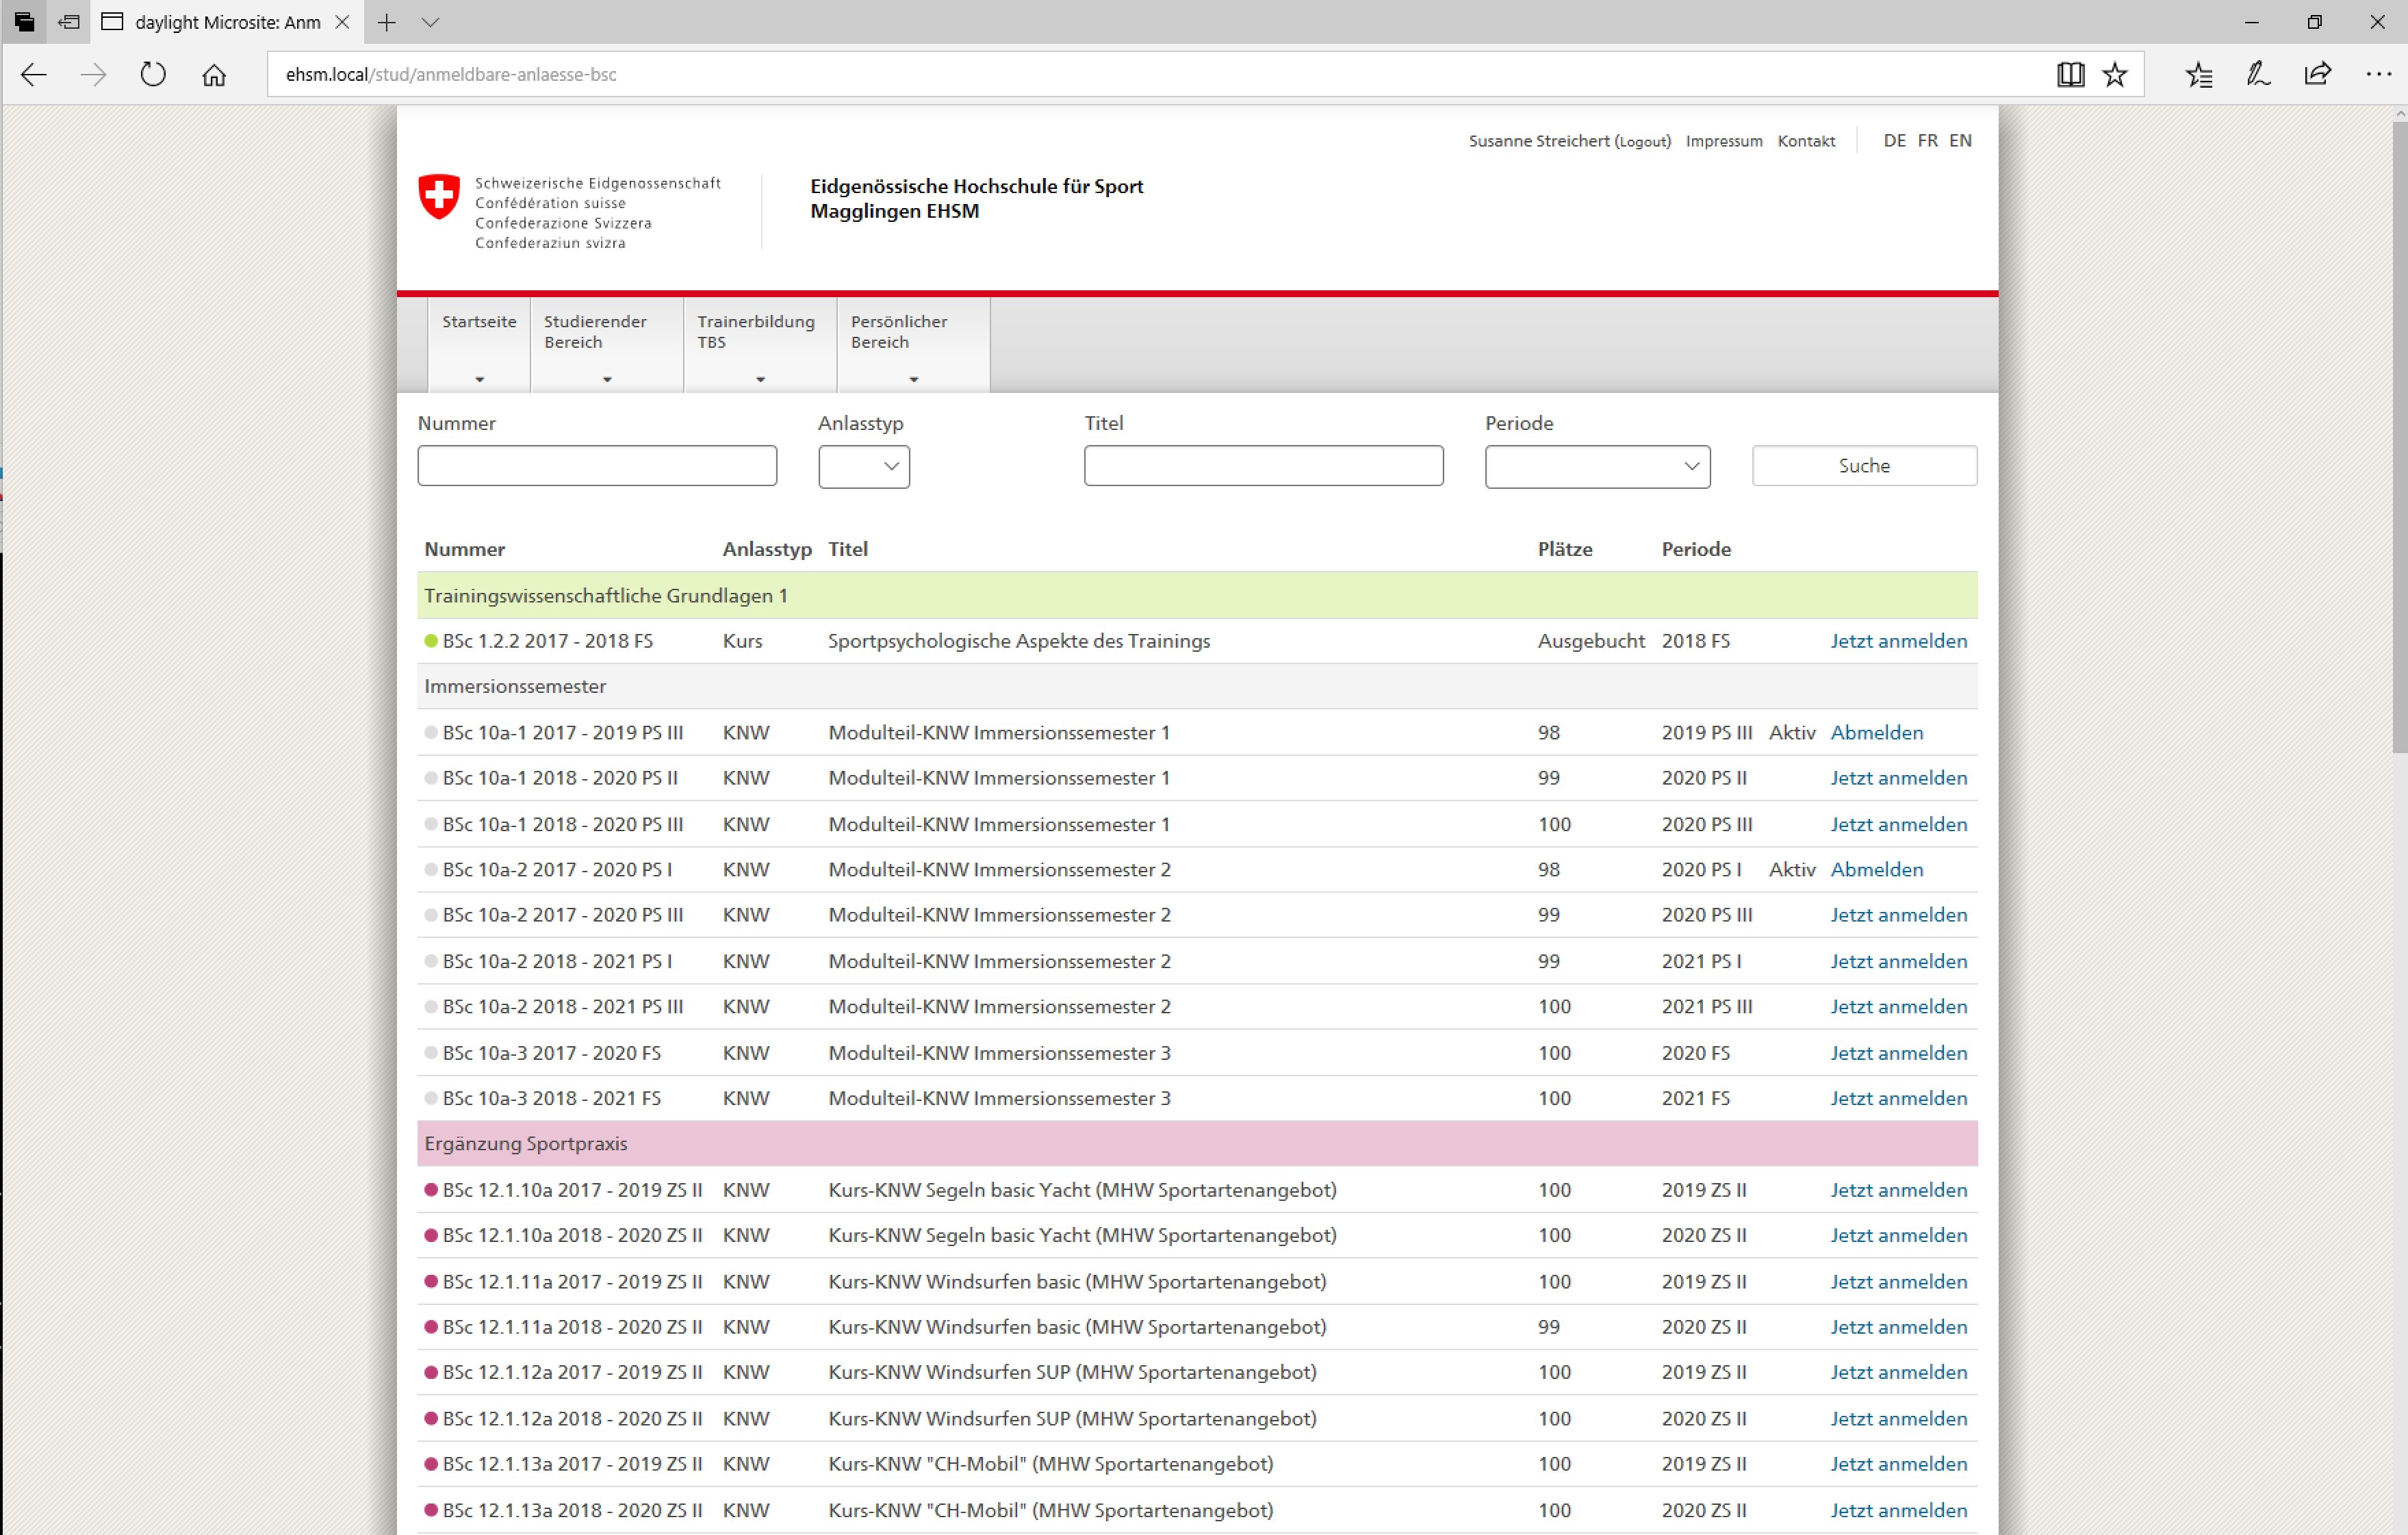2408x1535 pixels.
Task: Click into the Nummer filter field
Action: click(597, 466)
